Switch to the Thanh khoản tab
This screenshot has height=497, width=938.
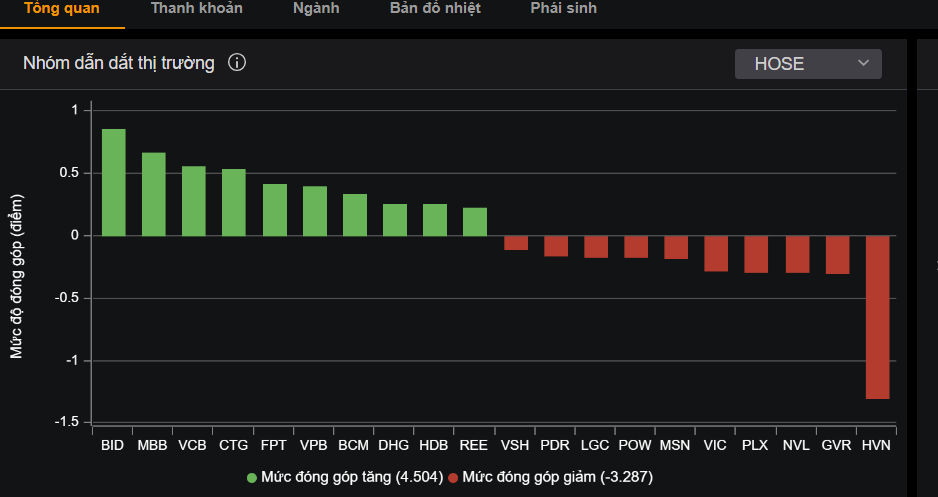196,9
